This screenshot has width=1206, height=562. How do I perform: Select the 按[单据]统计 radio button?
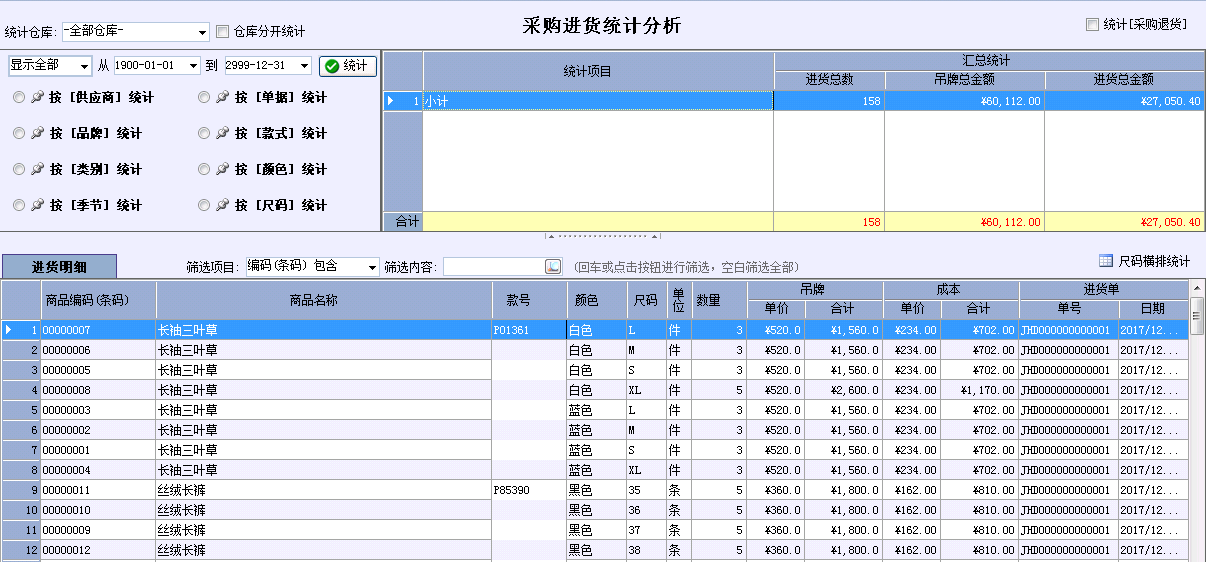pos(204,97)
